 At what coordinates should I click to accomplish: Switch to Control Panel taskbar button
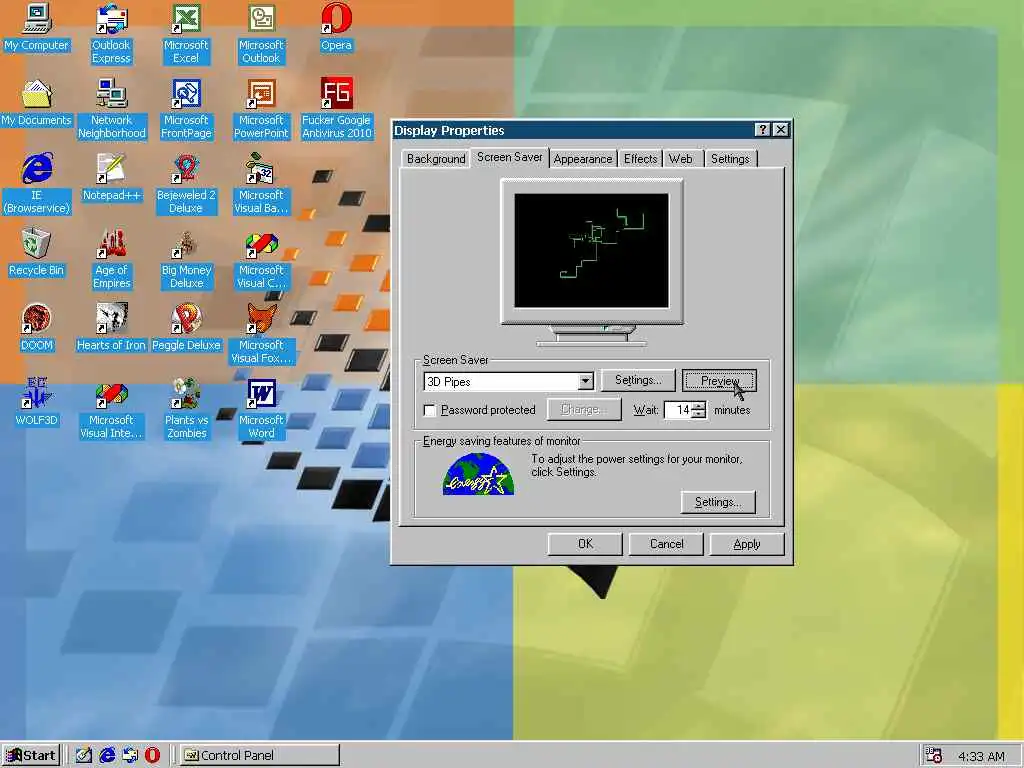pos(260,756)
